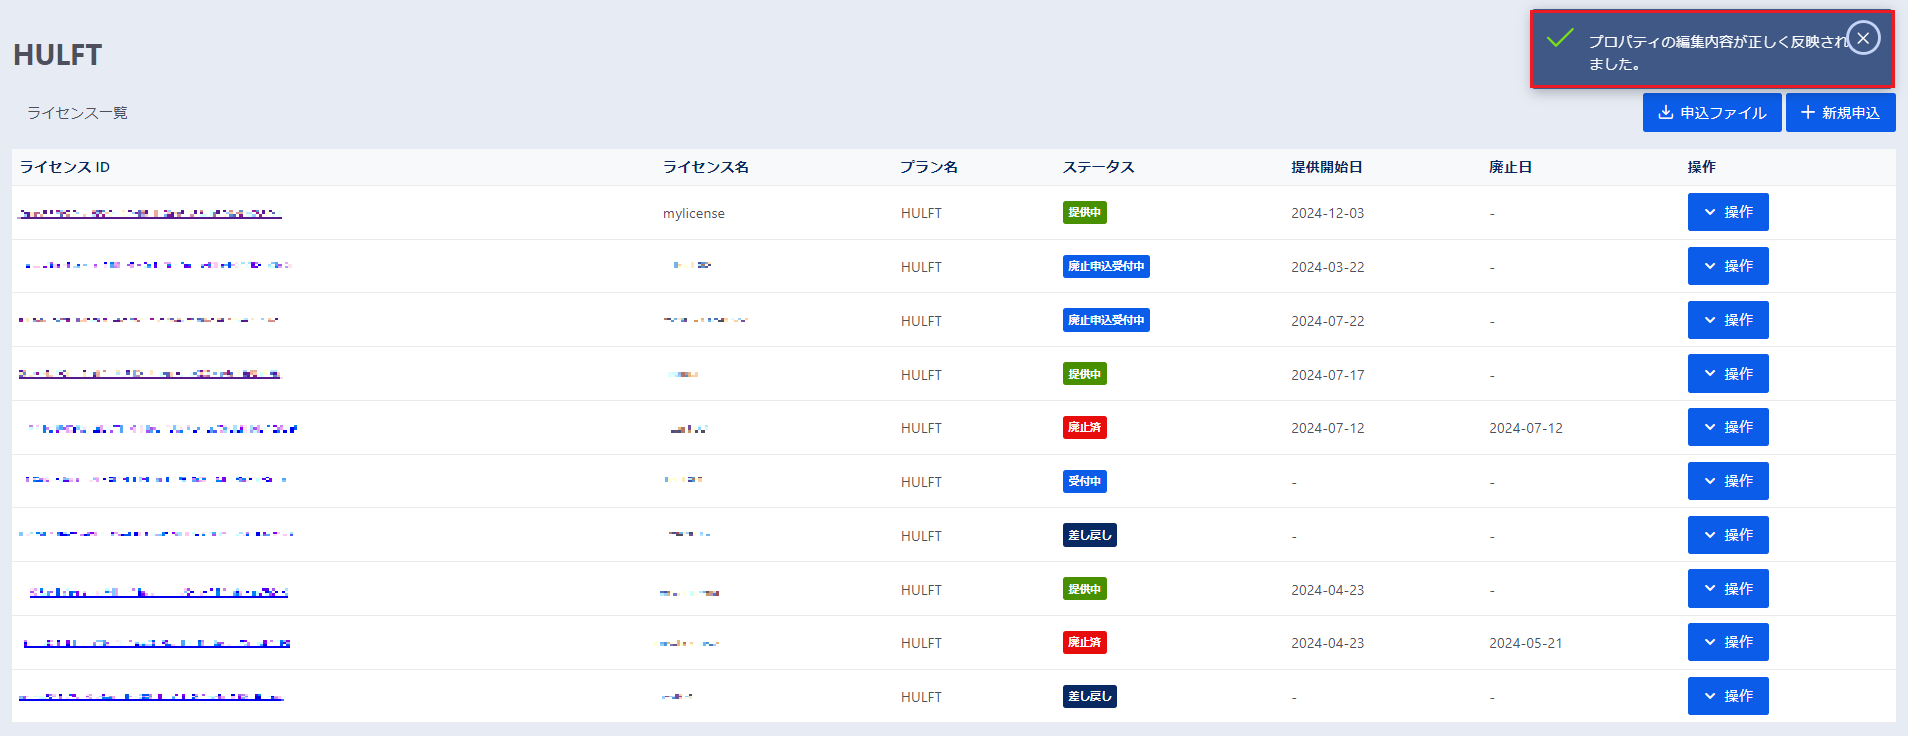
Task: Start a new application with 新規申込
Action: click(x=1840, y=113)
